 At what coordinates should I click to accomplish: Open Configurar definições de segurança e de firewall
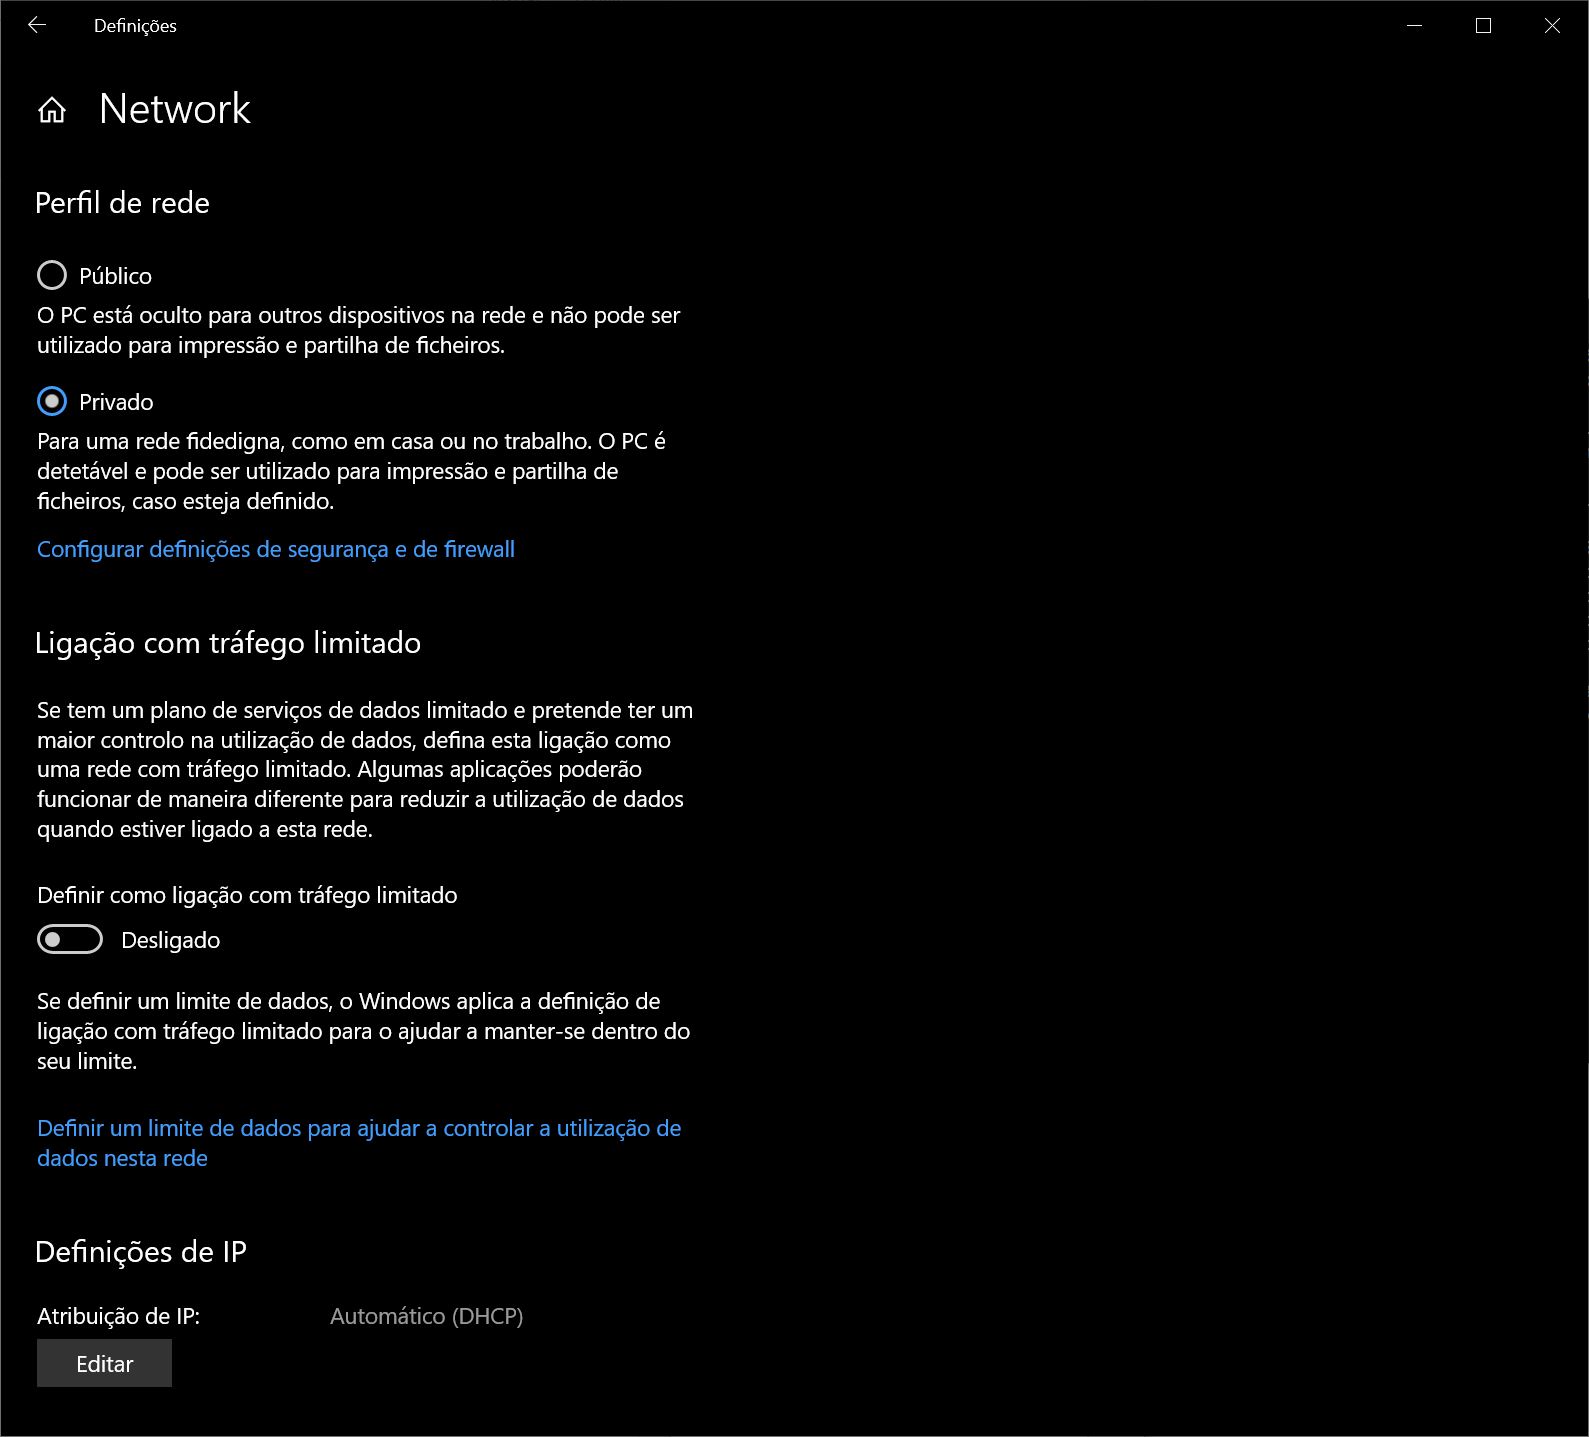click(x=276, y=549)
